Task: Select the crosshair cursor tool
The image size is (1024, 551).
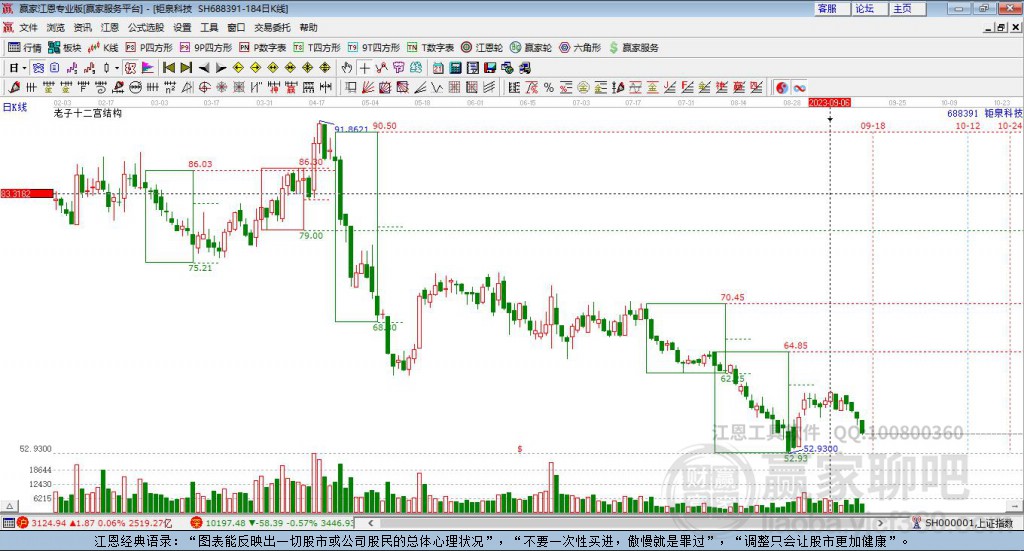Action: [364, 68]
